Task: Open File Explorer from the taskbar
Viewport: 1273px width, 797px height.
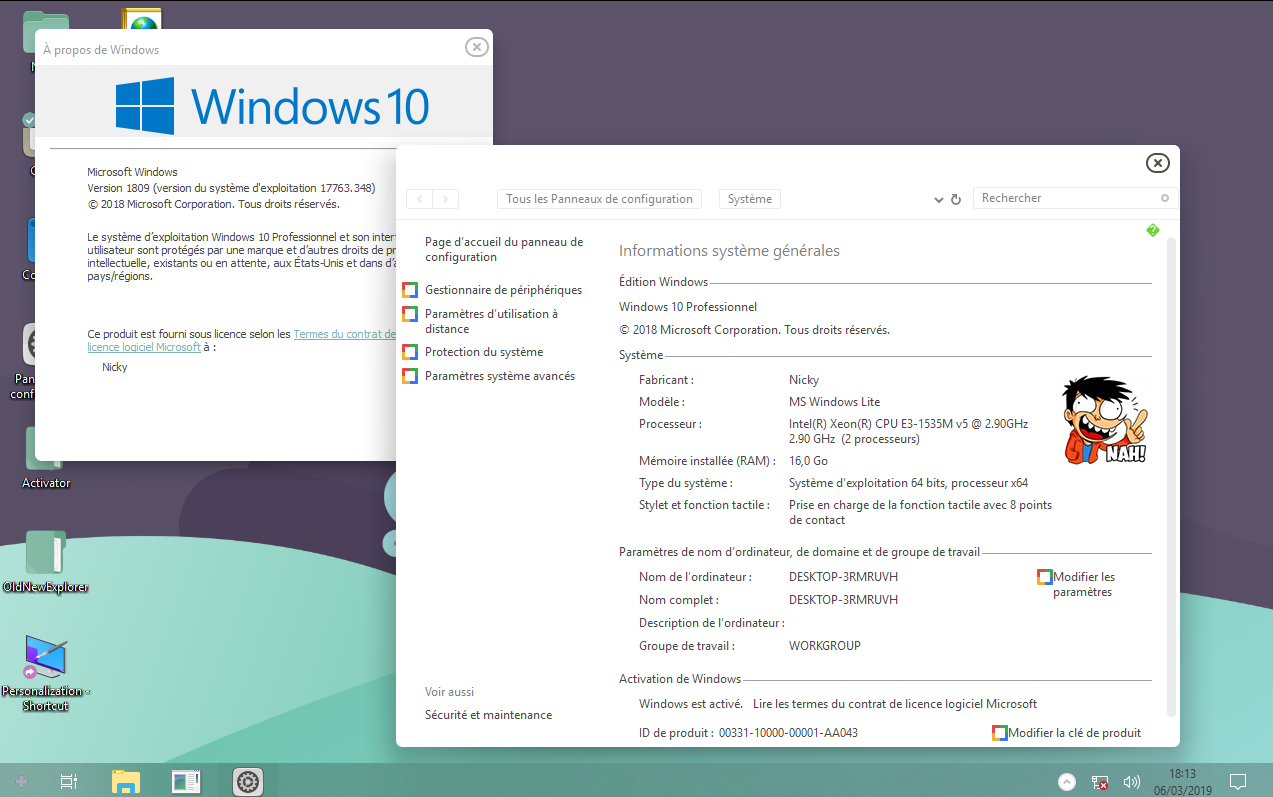Action: pyautogui.click(x=125, y=781)
